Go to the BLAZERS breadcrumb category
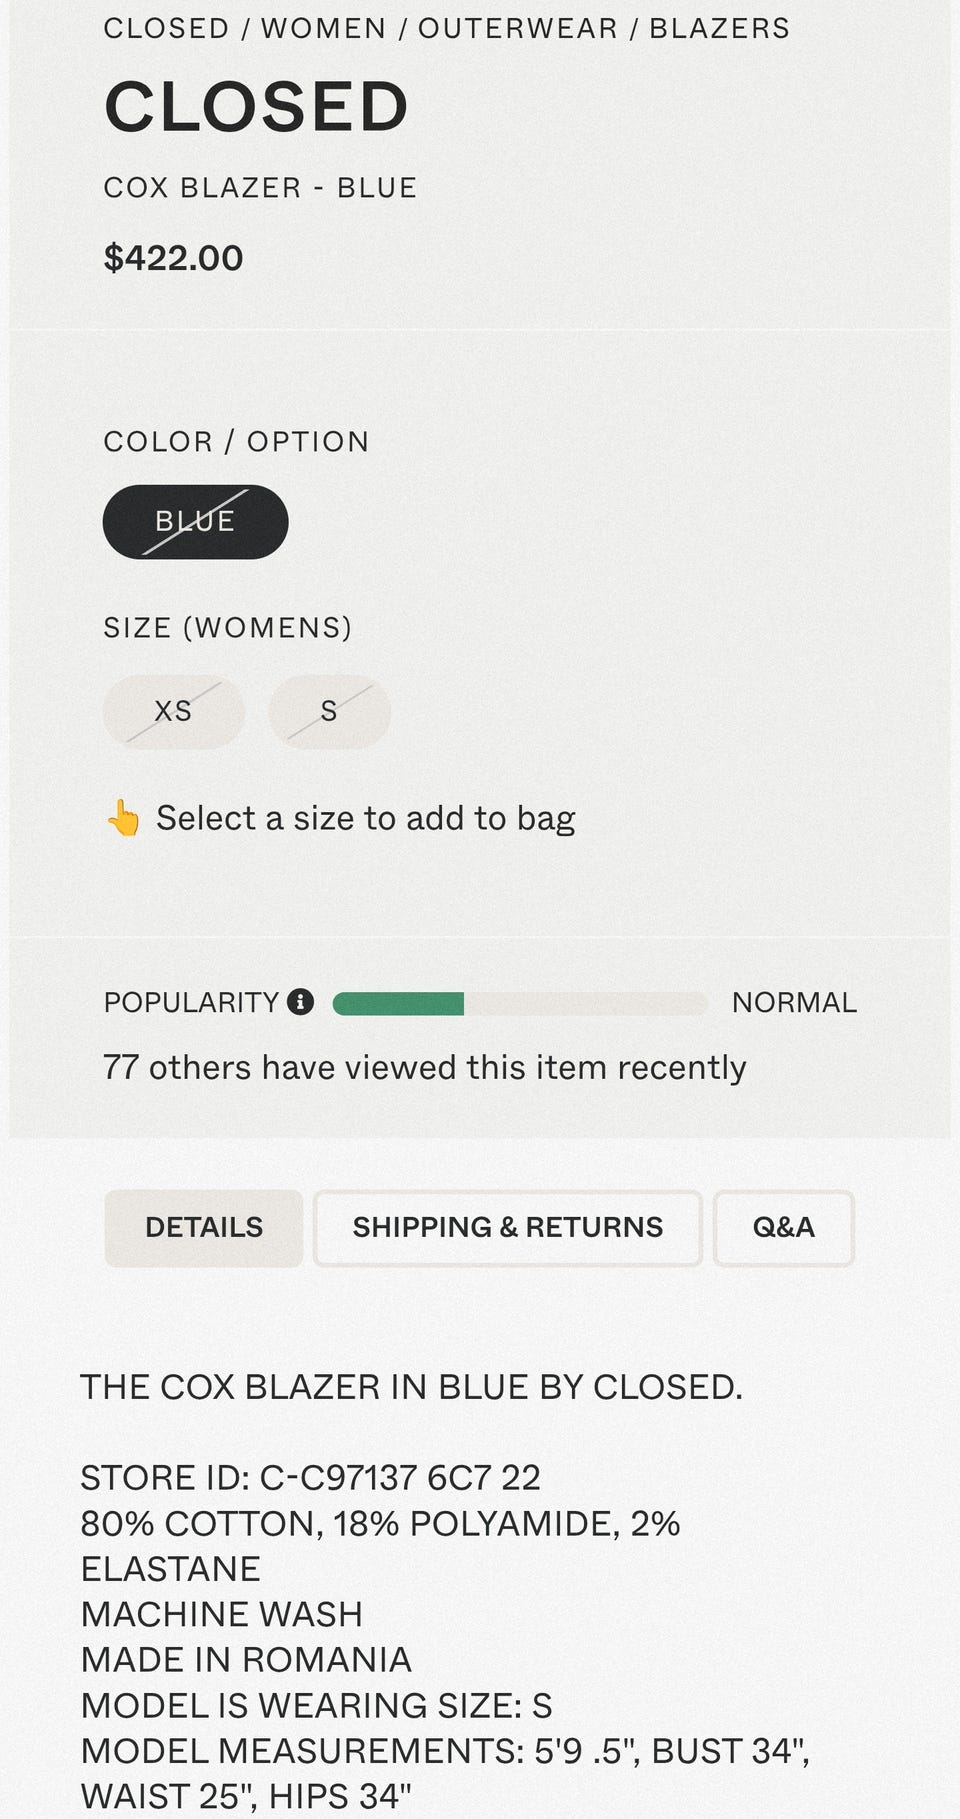Viewport: 960px width, 1819px height. coord(719,28)
